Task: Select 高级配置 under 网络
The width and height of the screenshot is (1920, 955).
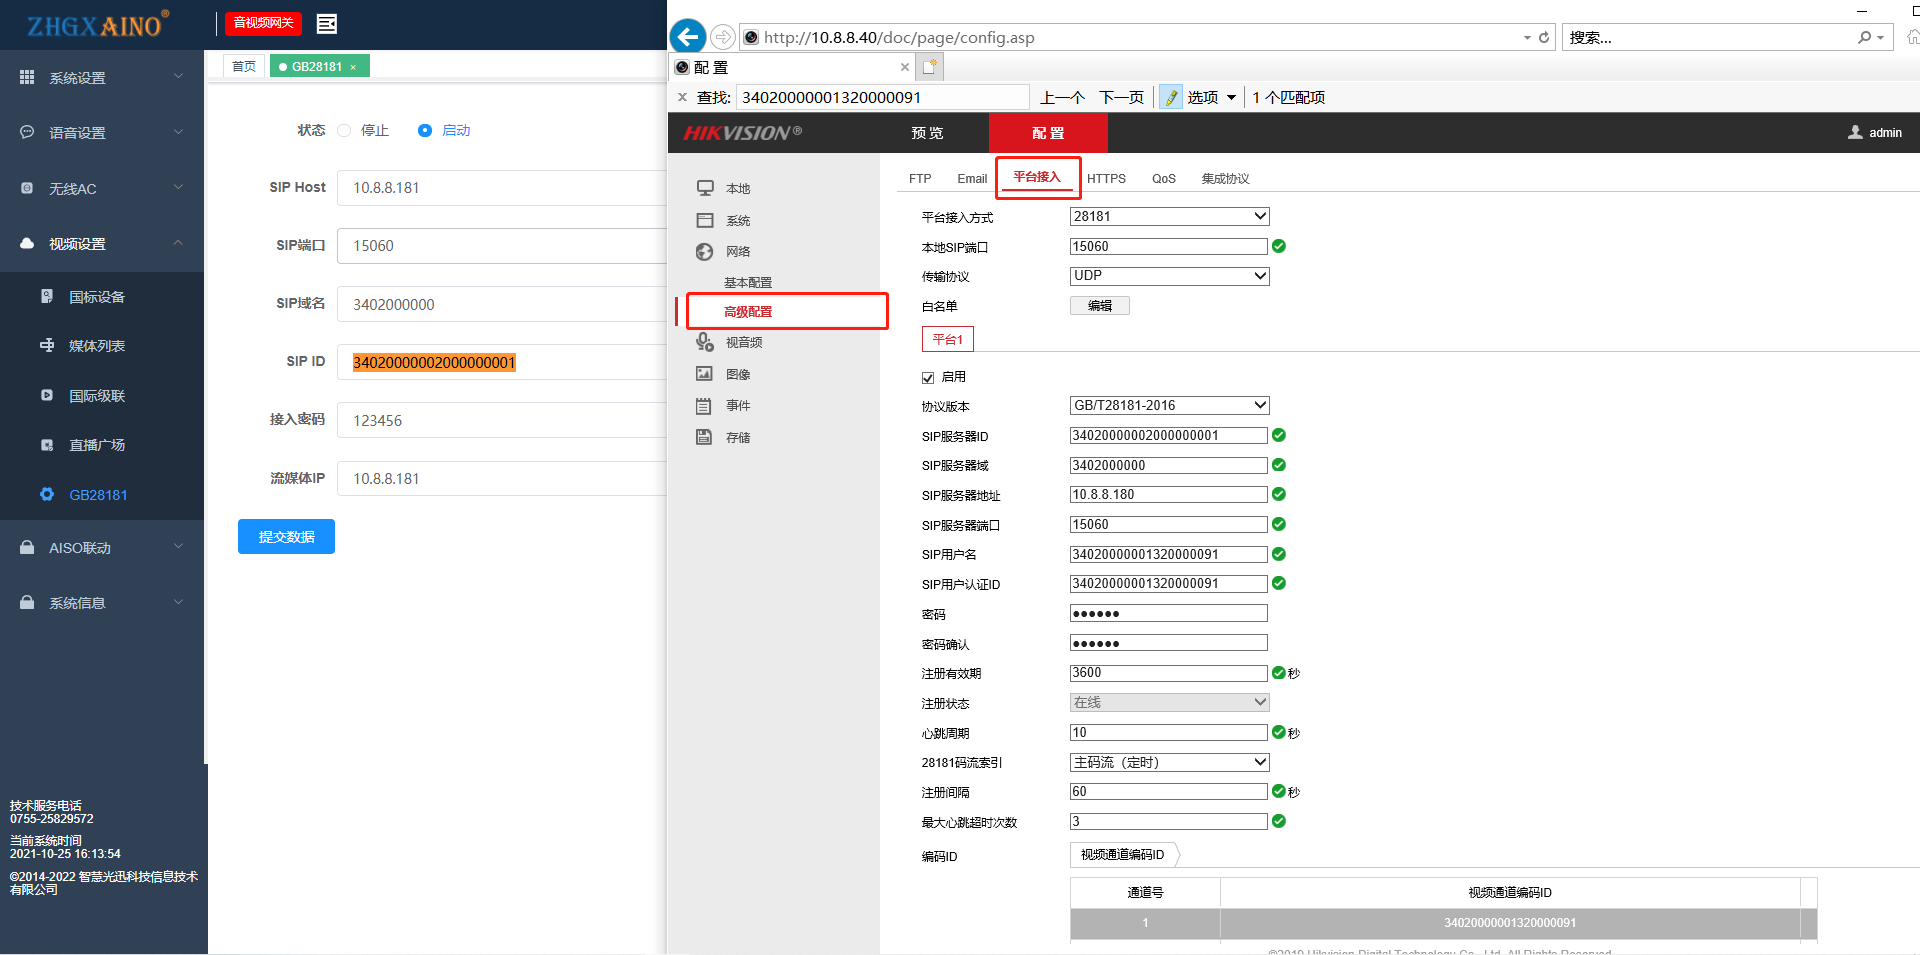Action: [748, 311]
